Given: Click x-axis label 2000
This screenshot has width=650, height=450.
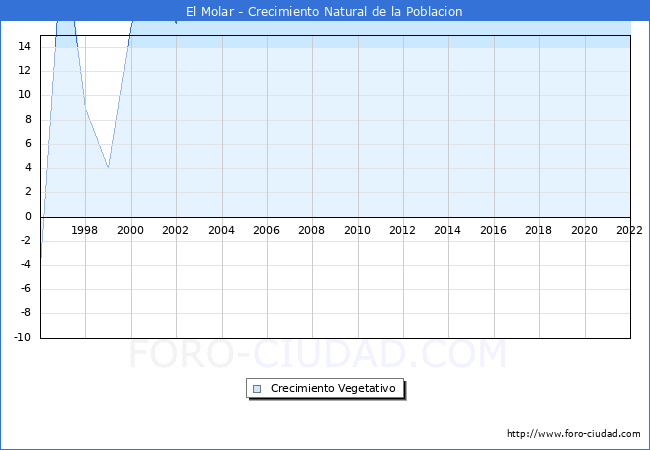Looking at the screenshot, I should click(x=130, y=230).
